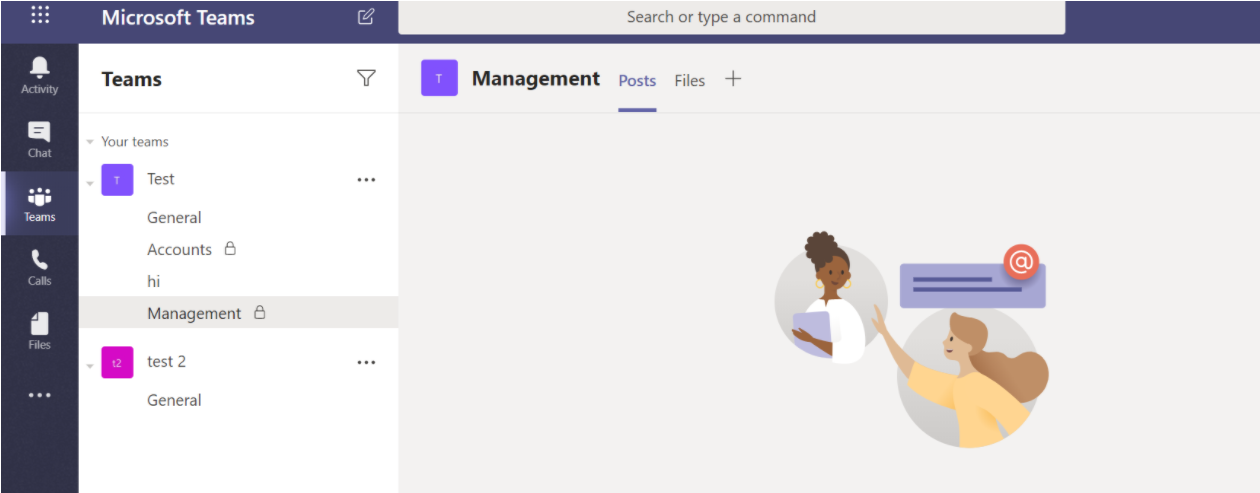The image size is (1260, 493).
Task: Start a new chat with compose icon
Action: [x=366, y=16]
